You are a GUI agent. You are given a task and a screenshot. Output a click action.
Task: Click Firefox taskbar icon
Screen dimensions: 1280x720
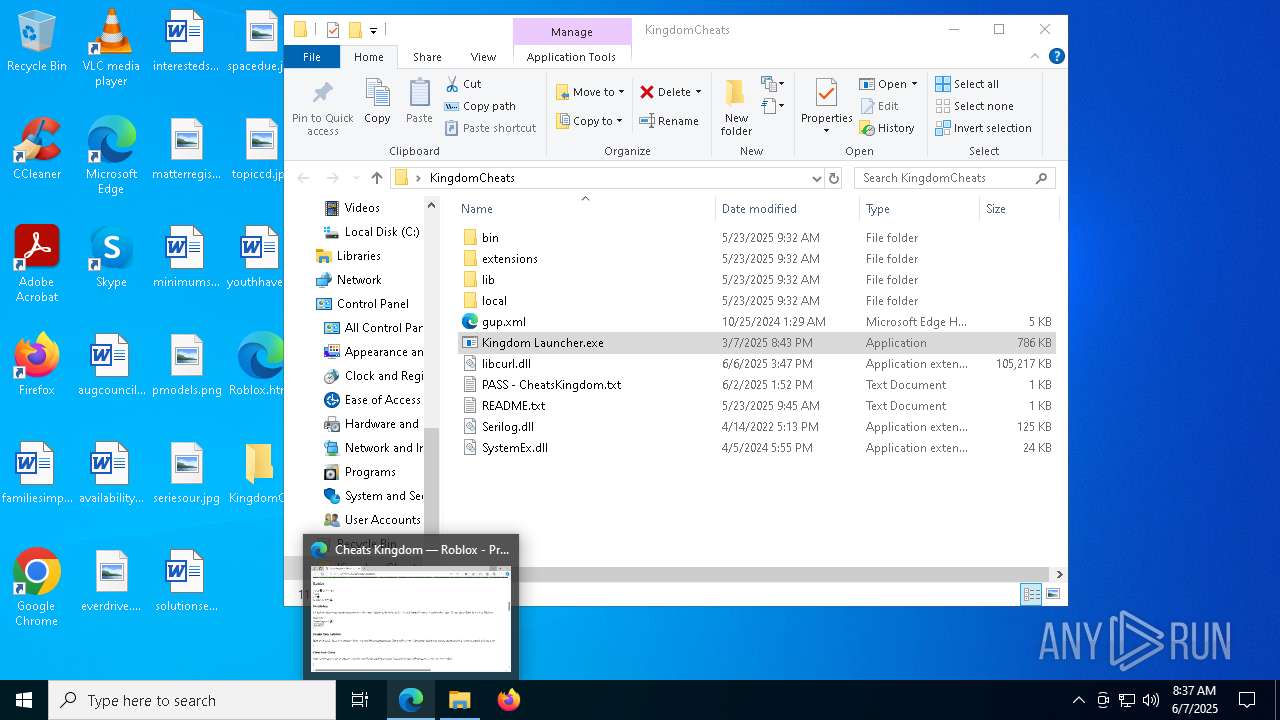point(508,700)
